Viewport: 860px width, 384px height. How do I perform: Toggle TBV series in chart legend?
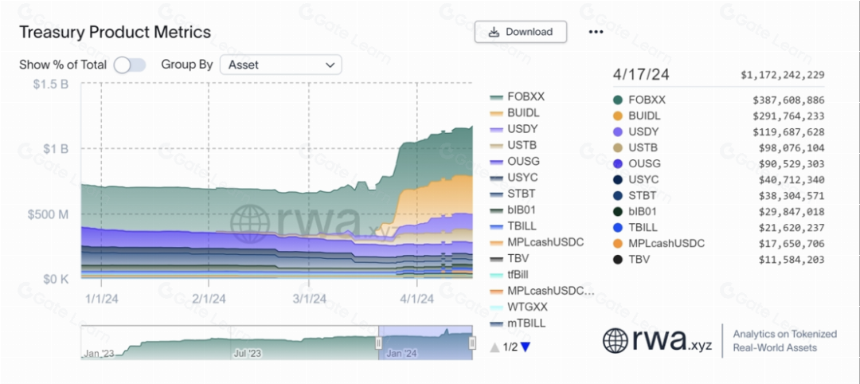click(510, 258)
